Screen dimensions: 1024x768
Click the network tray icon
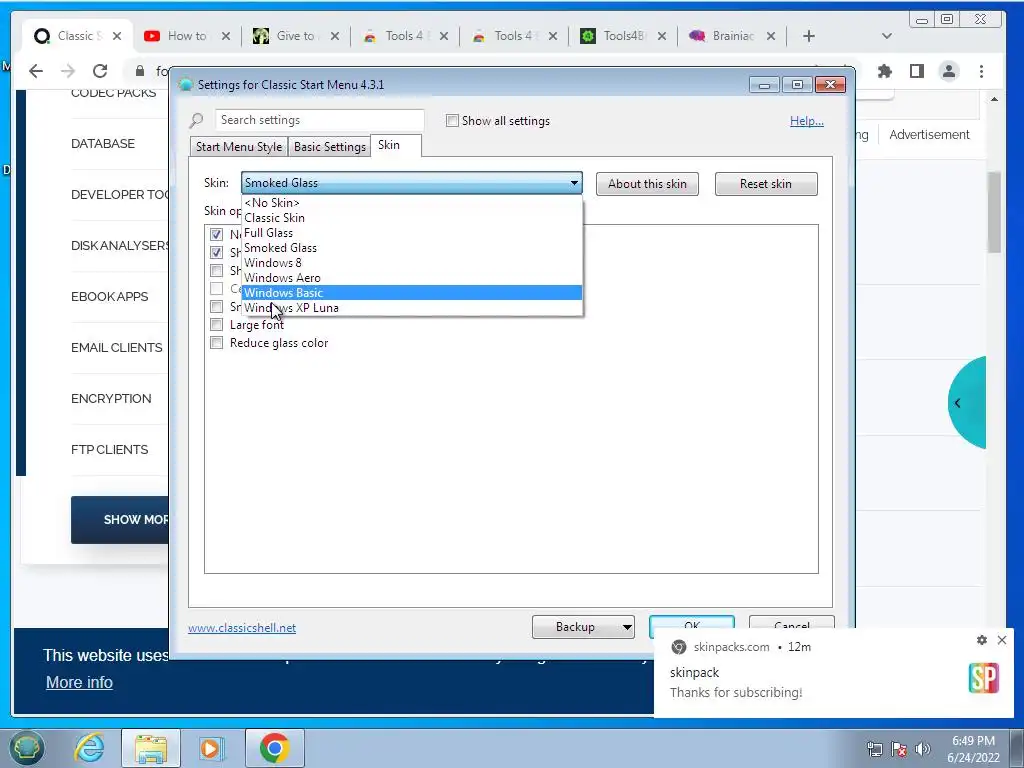pyautogui.click(x=874, y=749)
